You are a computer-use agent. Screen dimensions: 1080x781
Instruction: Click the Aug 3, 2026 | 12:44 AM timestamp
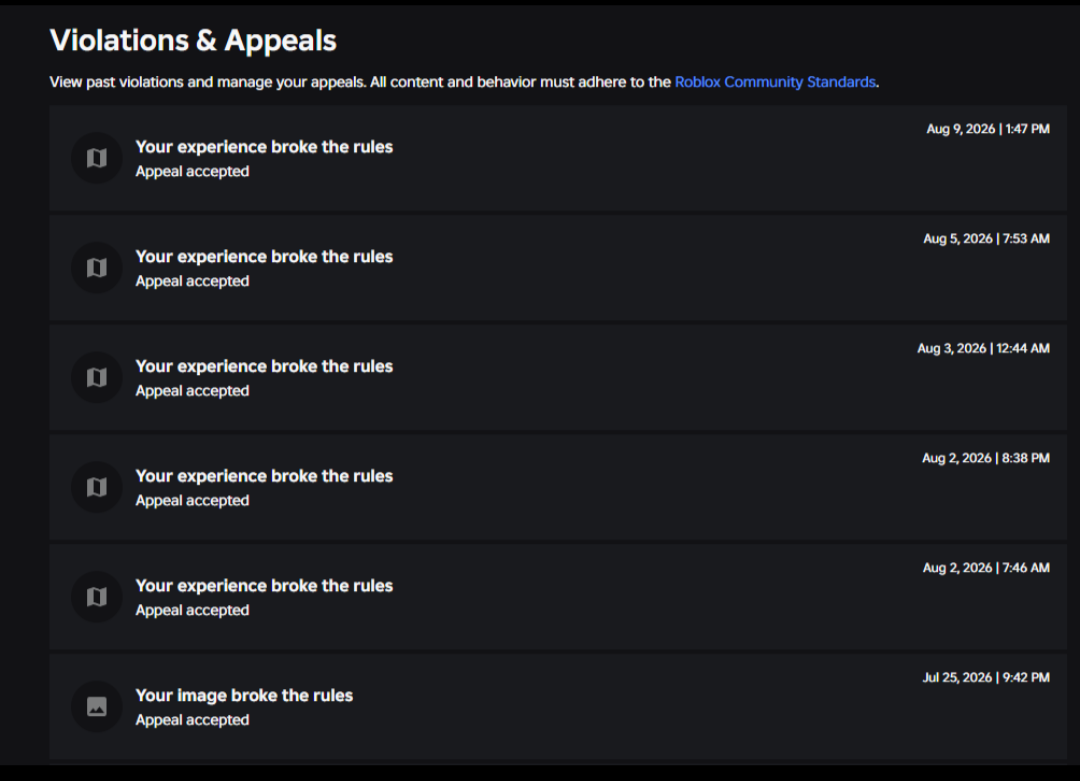(x=984, y=348)
